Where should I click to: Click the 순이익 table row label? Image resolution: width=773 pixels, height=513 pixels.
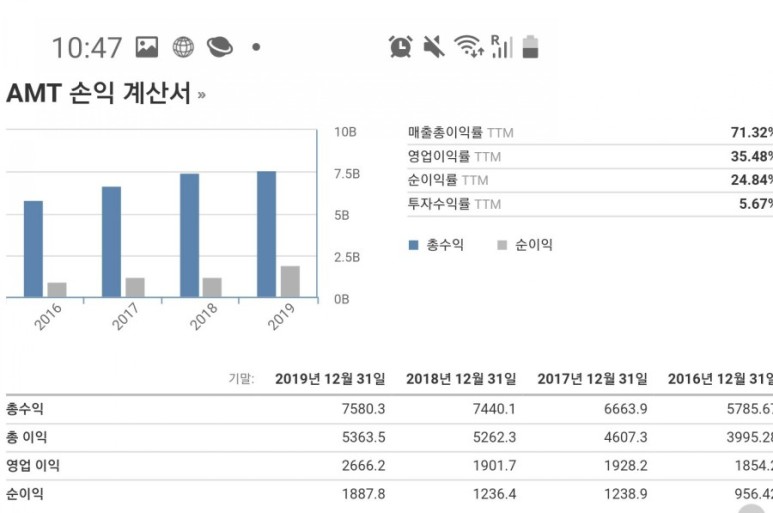pos(25,494)
